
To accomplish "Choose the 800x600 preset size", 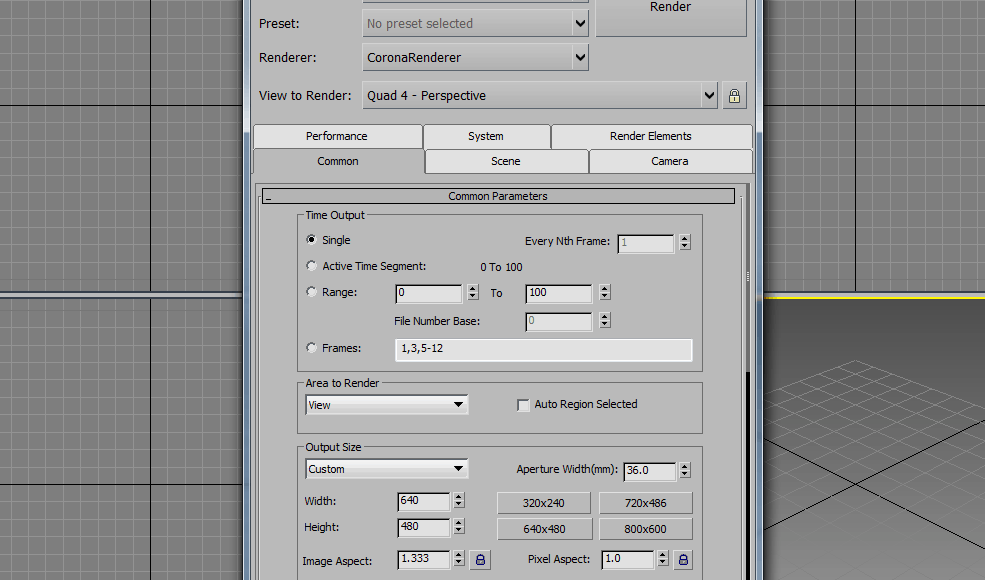I will 645,529.
